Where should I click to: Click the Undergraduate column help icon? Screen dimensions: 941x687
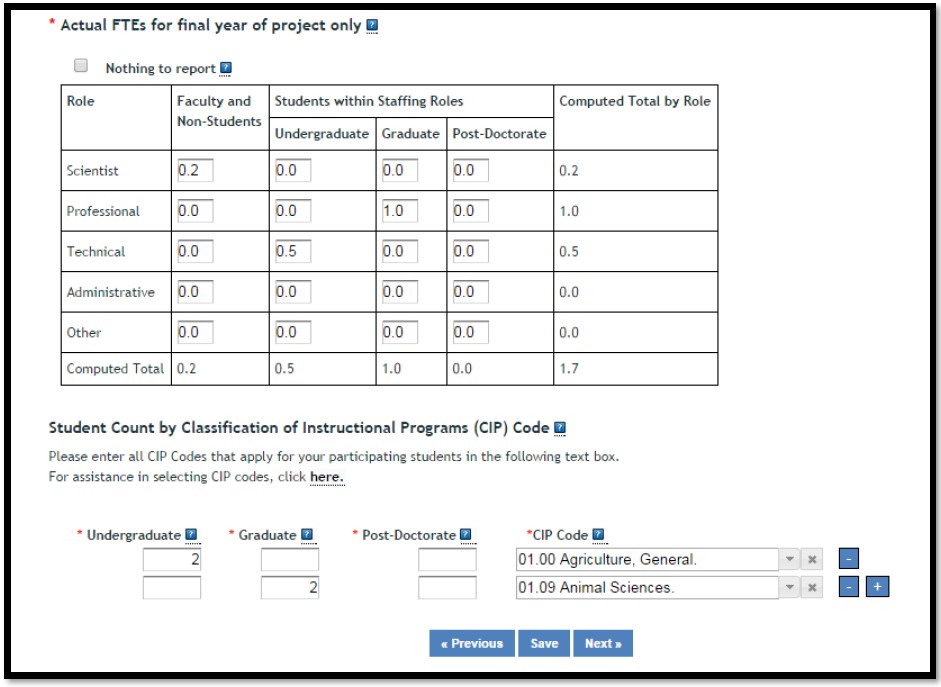191,535
